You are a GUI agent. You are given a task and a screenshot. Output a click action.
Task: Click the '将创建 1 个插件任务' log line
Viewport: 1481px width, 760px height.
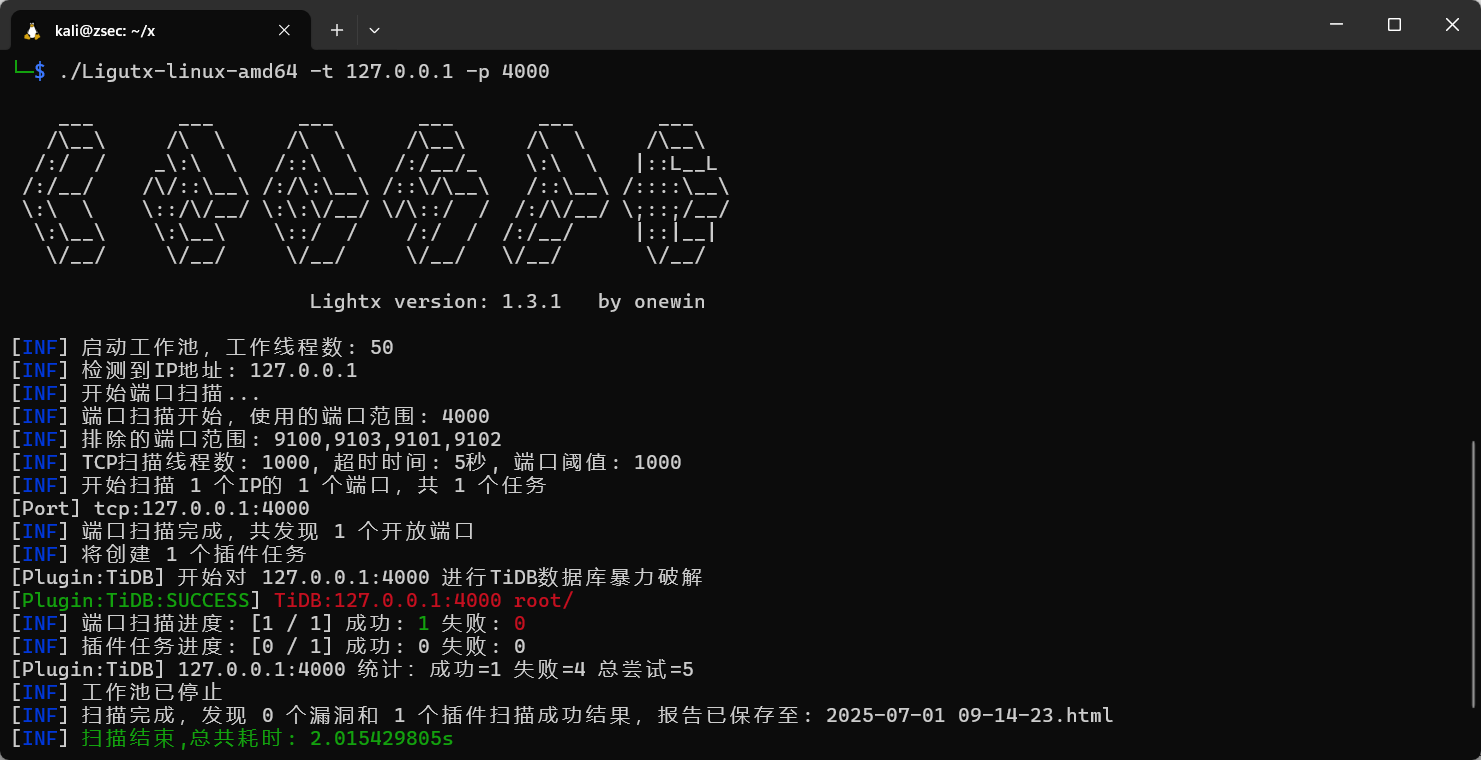(159, 554)
